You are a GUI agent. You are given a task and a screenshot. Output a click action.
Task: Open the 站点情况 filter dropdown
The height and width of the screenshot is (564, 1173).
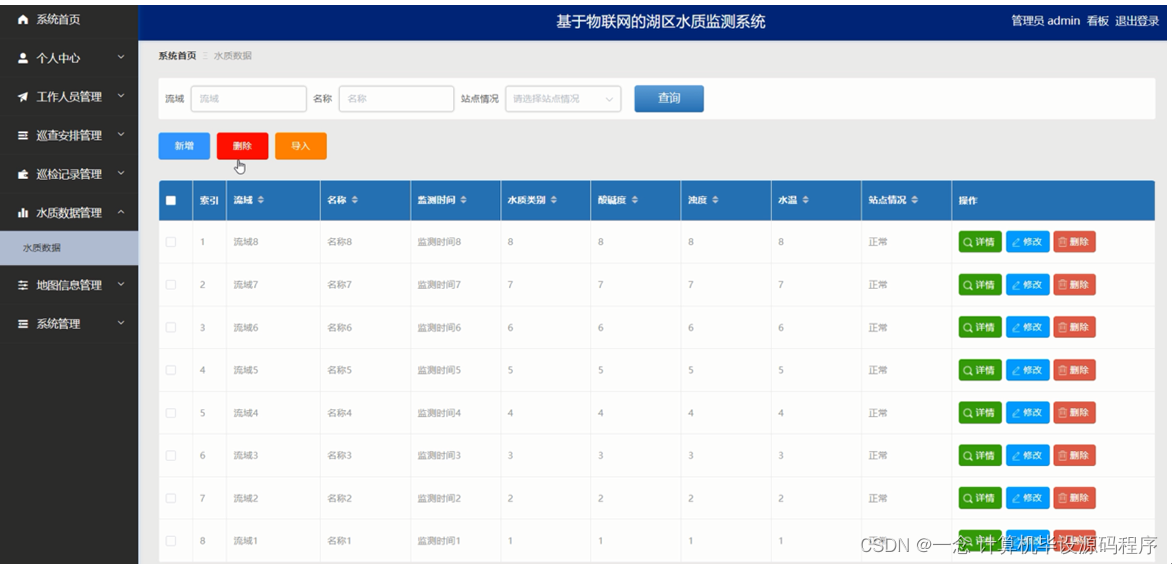point(563,99)
